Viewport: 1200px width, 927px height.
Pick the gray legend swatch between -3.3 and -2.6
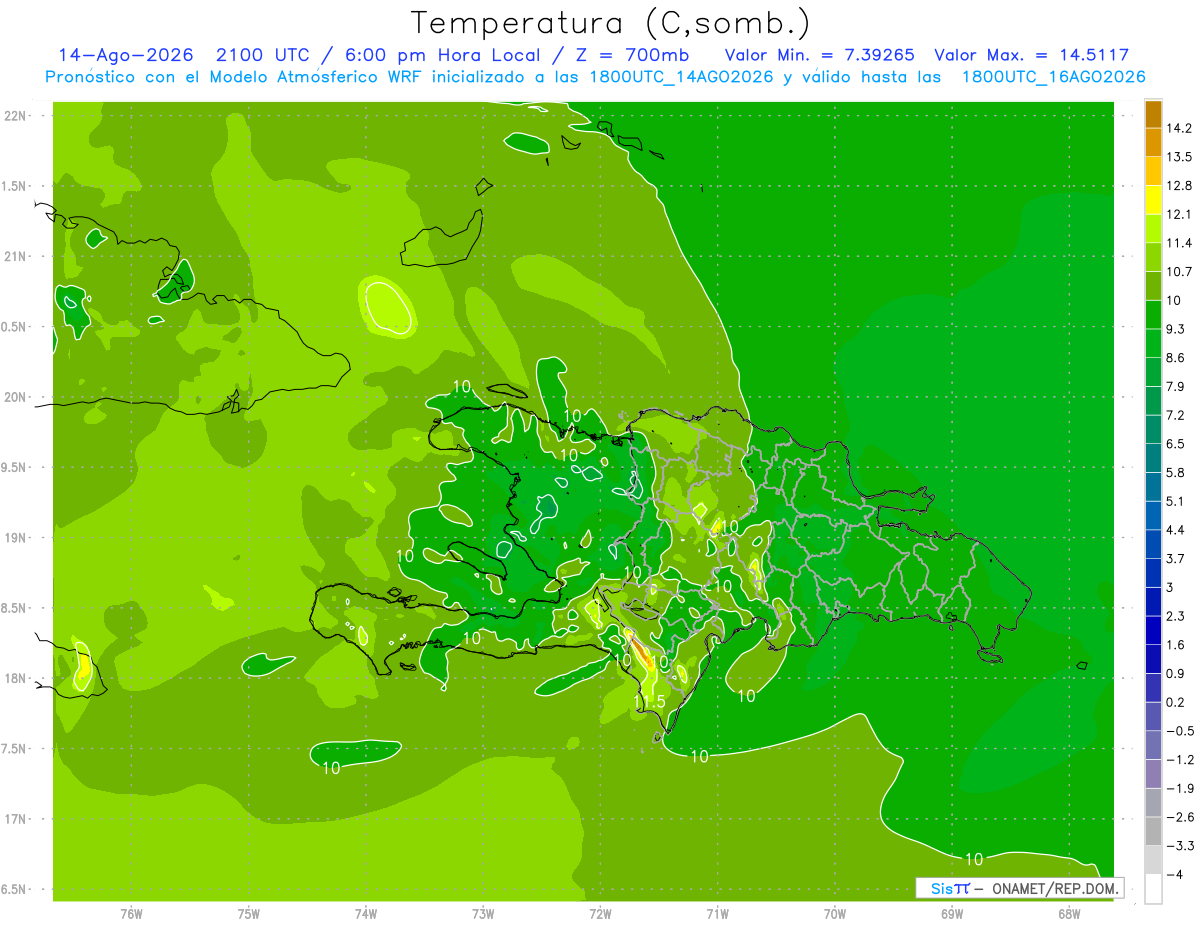(1153, 832)
